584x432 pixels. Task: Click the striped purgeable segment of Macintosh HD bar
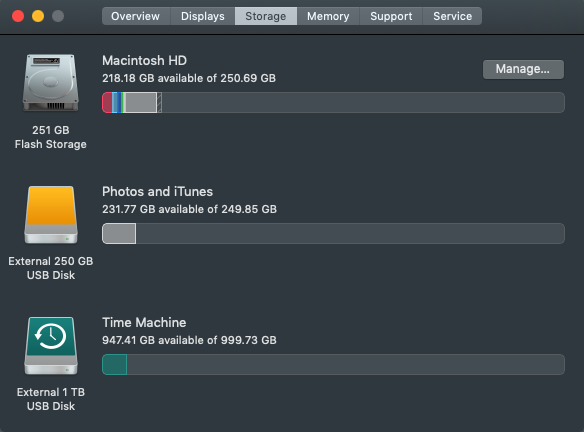click(x=159, y=102)
